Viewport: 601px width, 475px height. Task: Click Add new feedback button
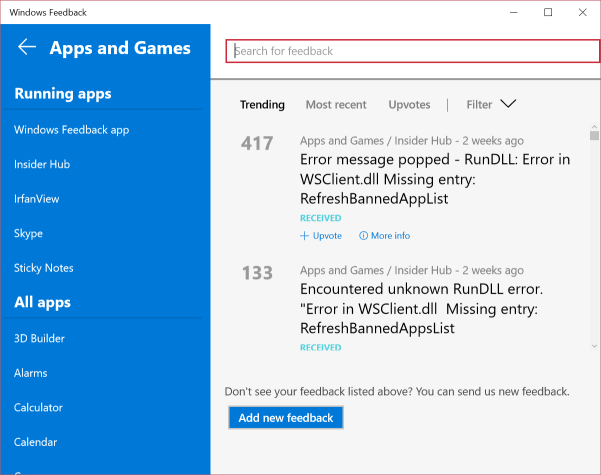285,417
